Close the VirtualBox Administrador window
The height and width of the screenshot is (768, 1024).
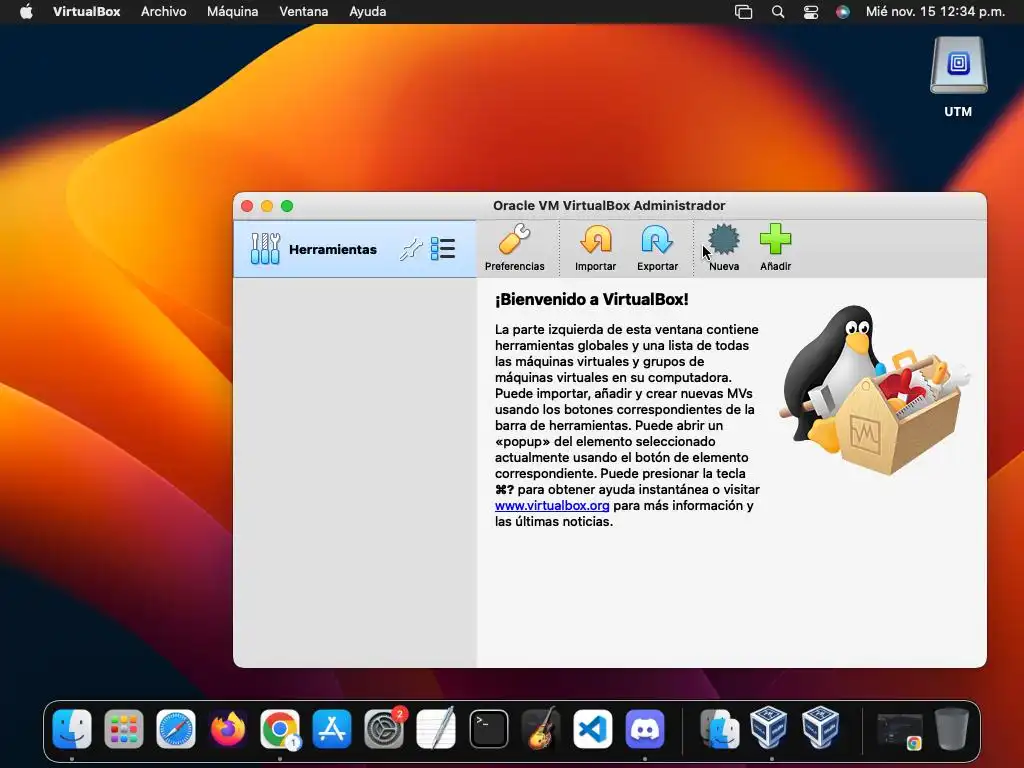[x=247, y=206]
